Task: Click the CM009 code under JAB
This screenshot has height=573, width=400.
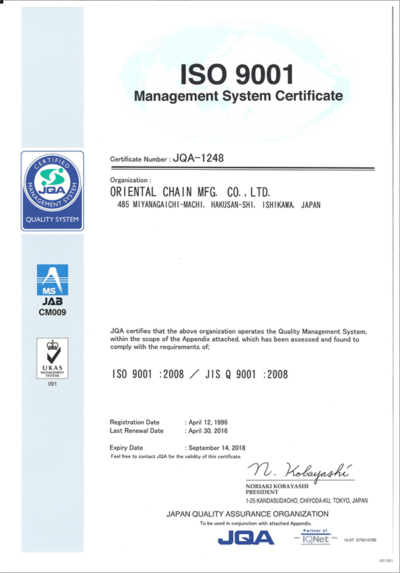Action: (52, 312)
